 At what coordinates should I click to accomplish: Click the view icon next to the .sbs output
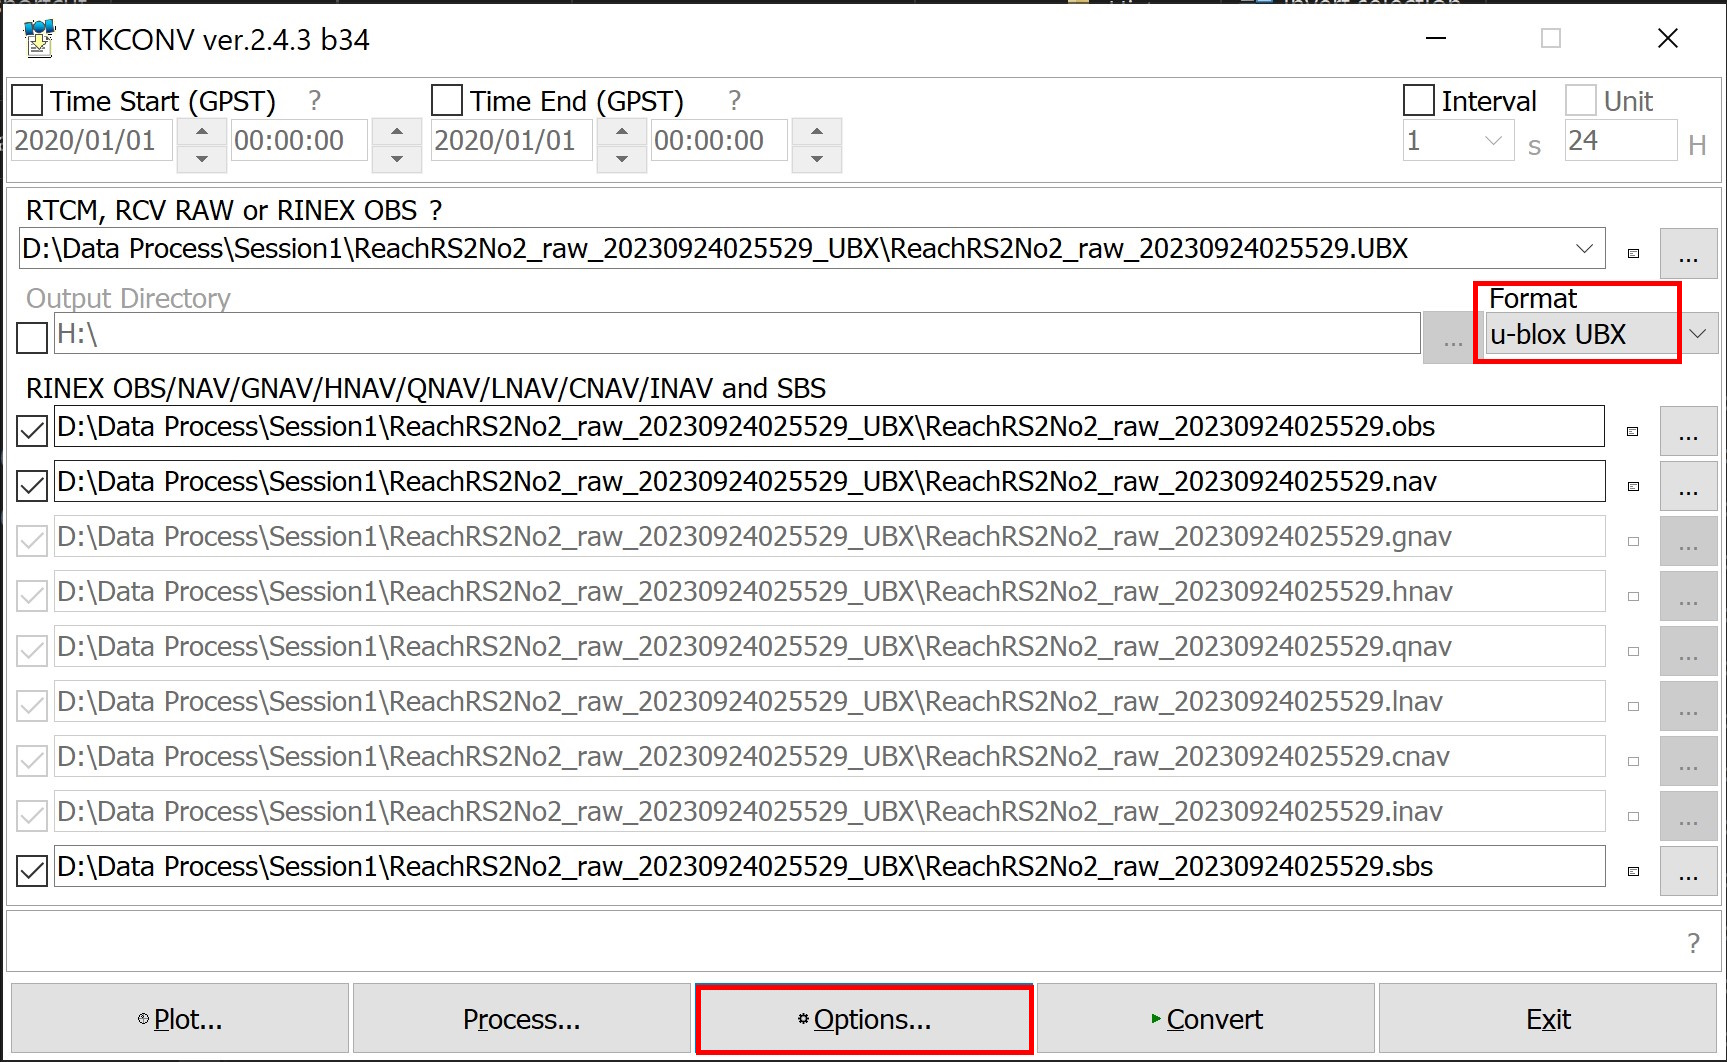pyautogui.click(x=1633, y=871)
